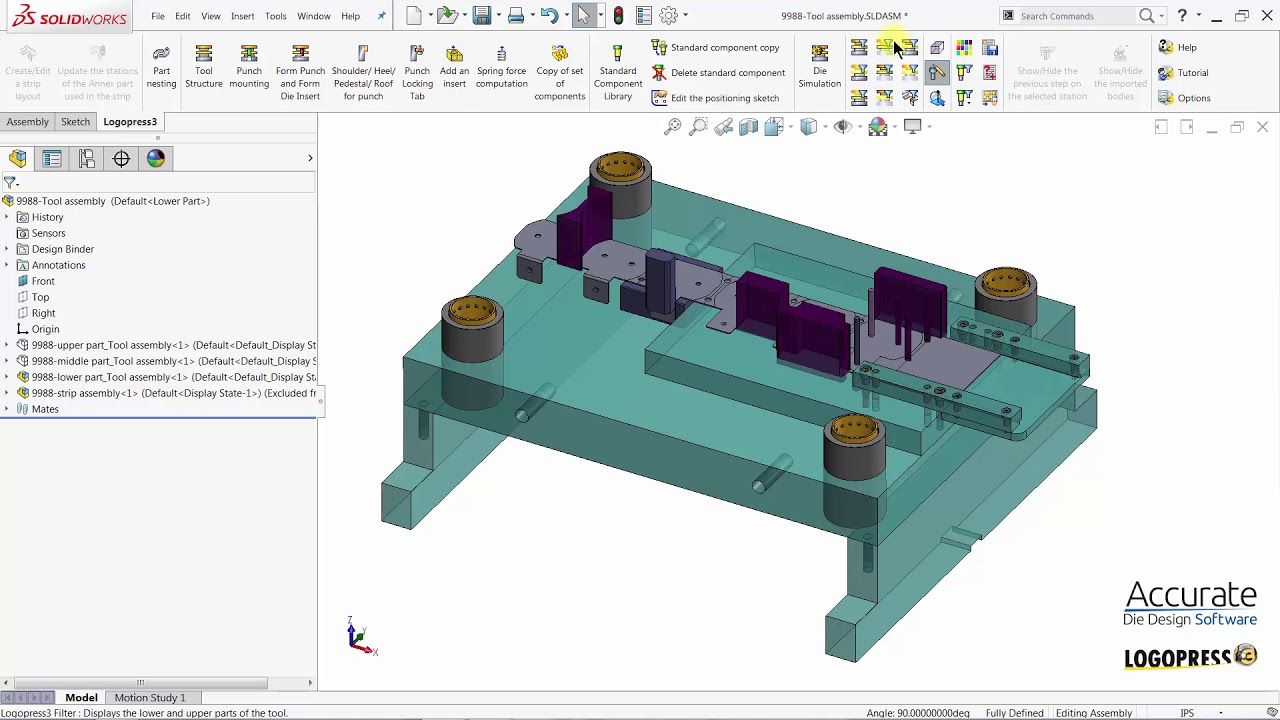
Task: Toggle the Select arrow tool
Action: coord(584,15)
